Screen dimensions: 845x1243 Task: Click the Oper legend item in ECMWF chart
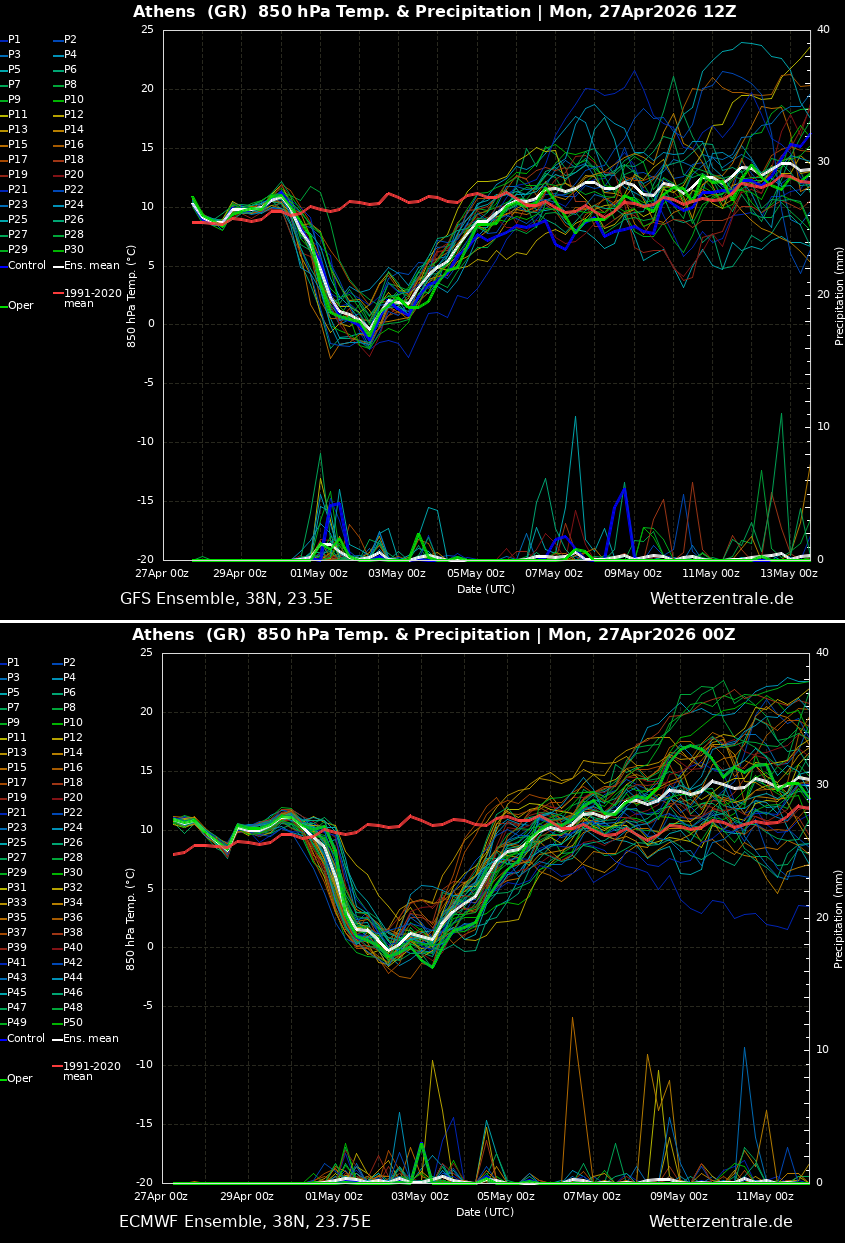20,1079
